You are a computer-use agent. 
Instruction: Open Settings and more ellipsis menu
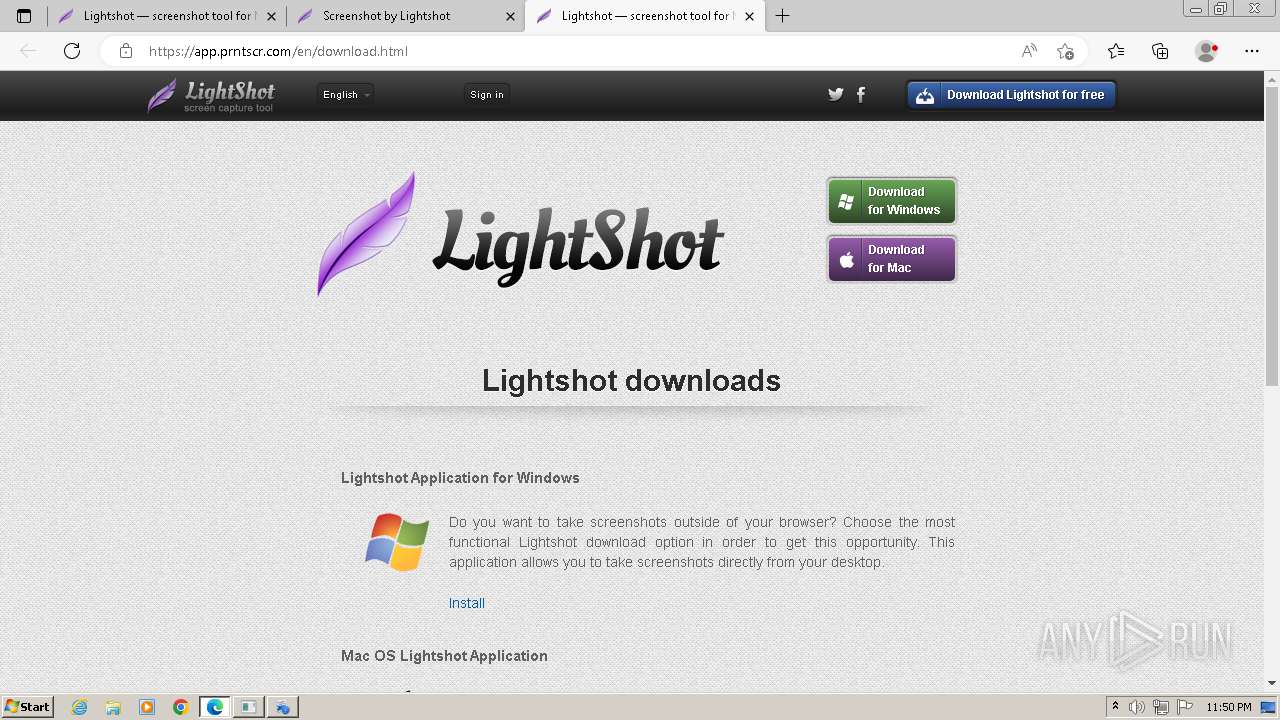[x=1252, y=51]
